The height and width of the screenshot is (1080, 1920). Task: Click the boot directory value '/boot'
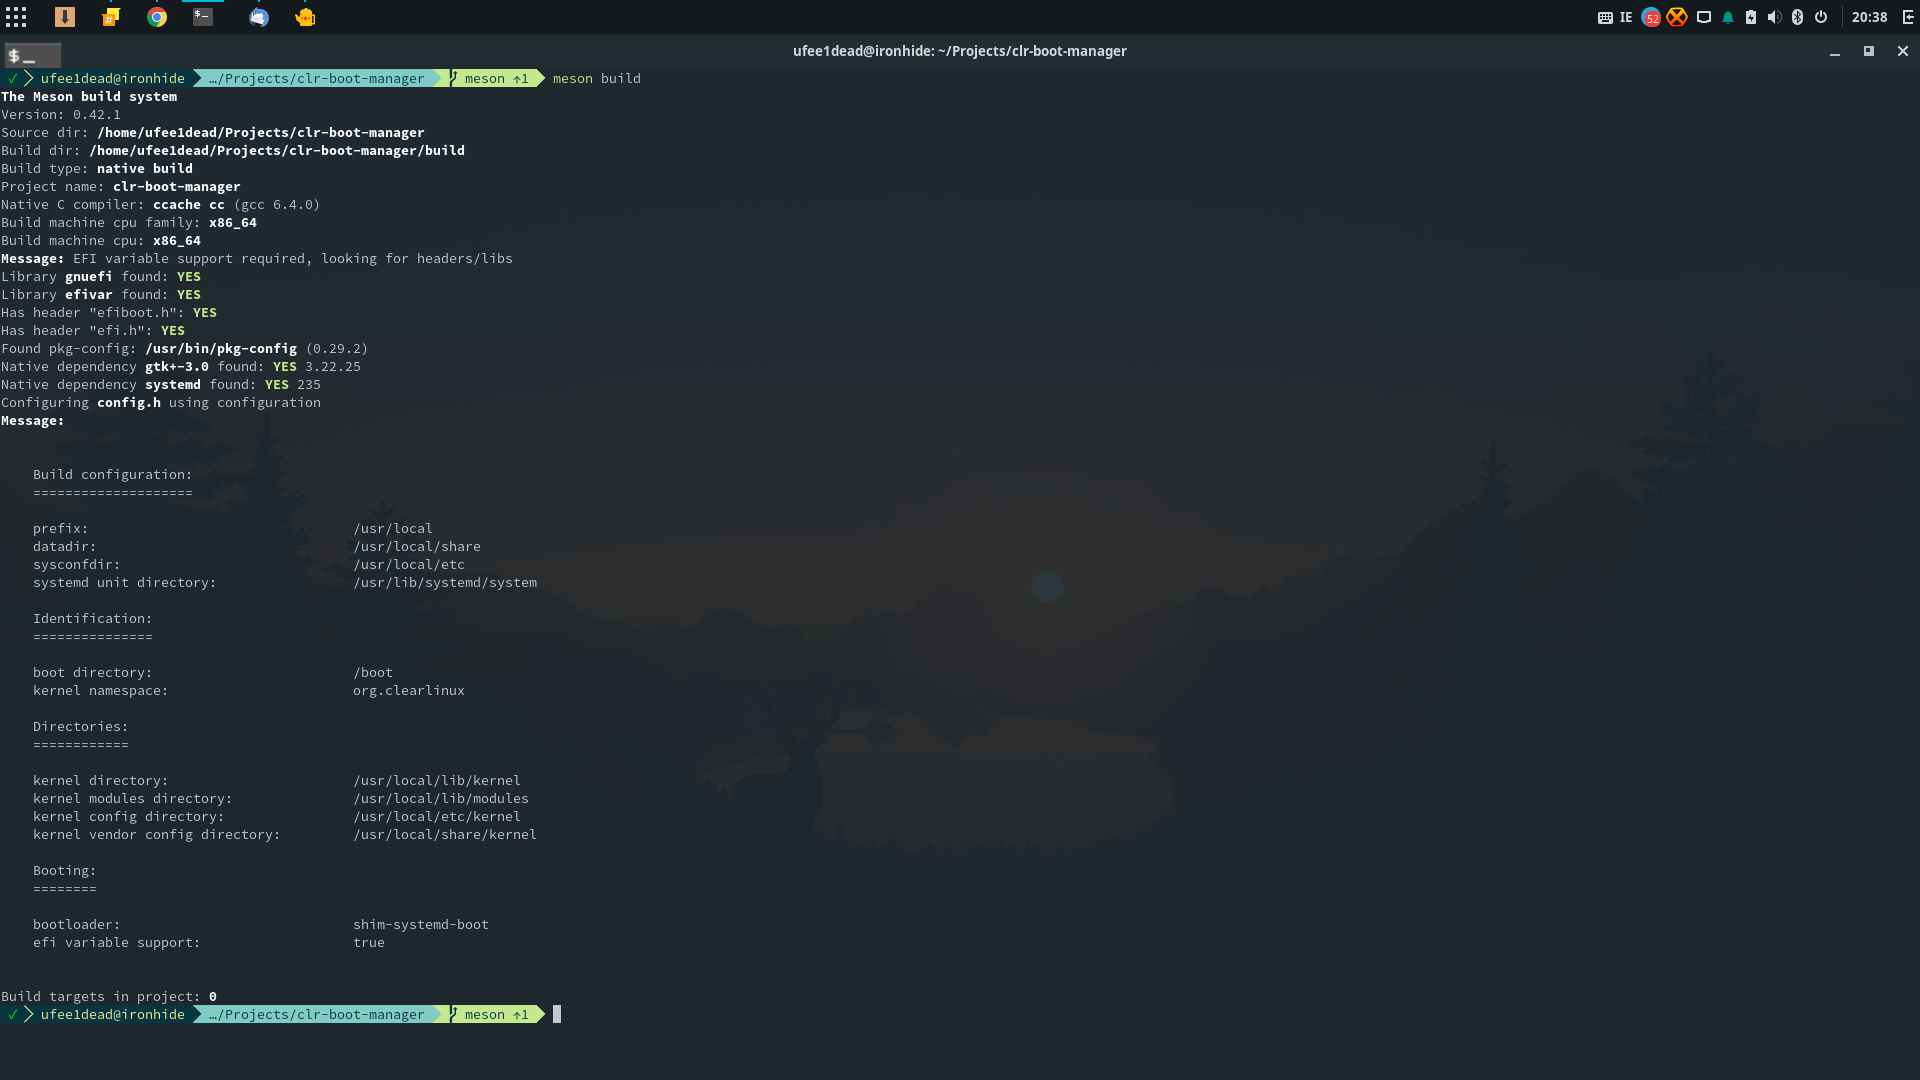(x=373, y=673)
